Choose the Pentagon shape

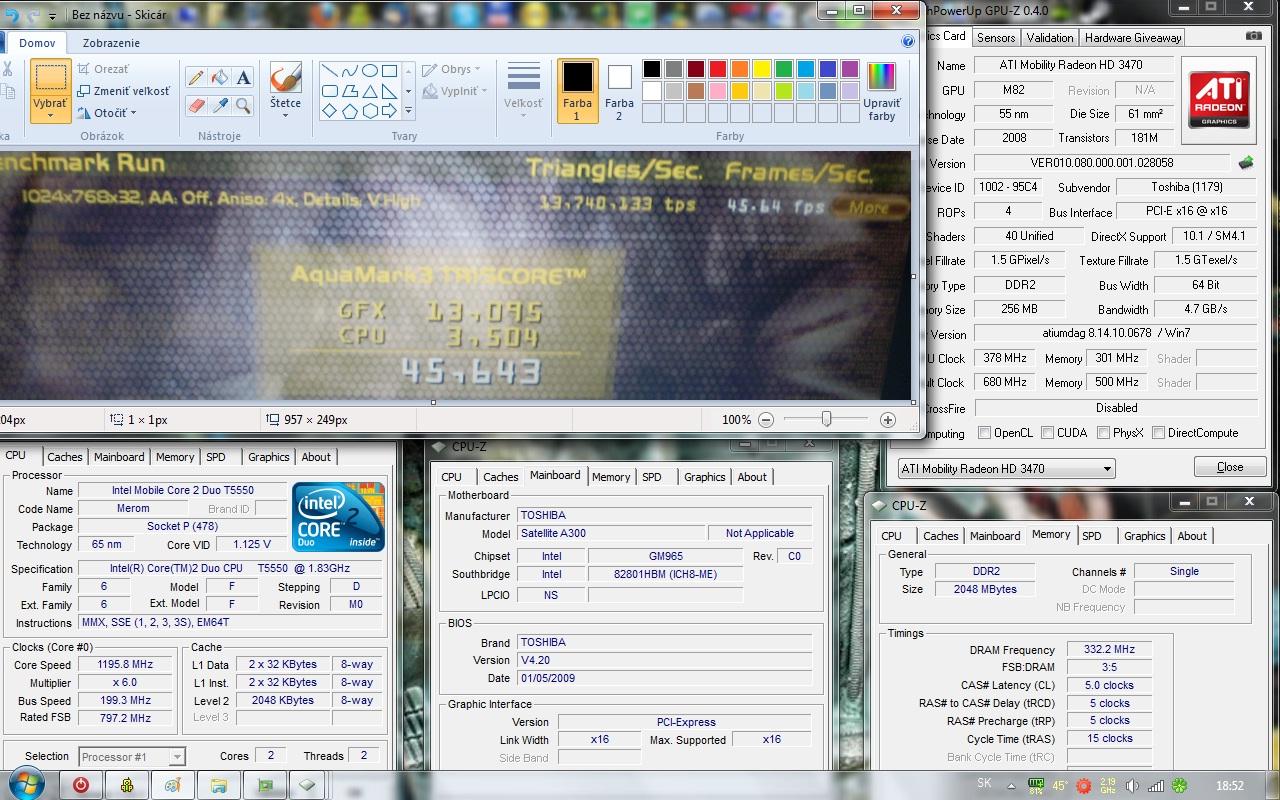[349, 111]
